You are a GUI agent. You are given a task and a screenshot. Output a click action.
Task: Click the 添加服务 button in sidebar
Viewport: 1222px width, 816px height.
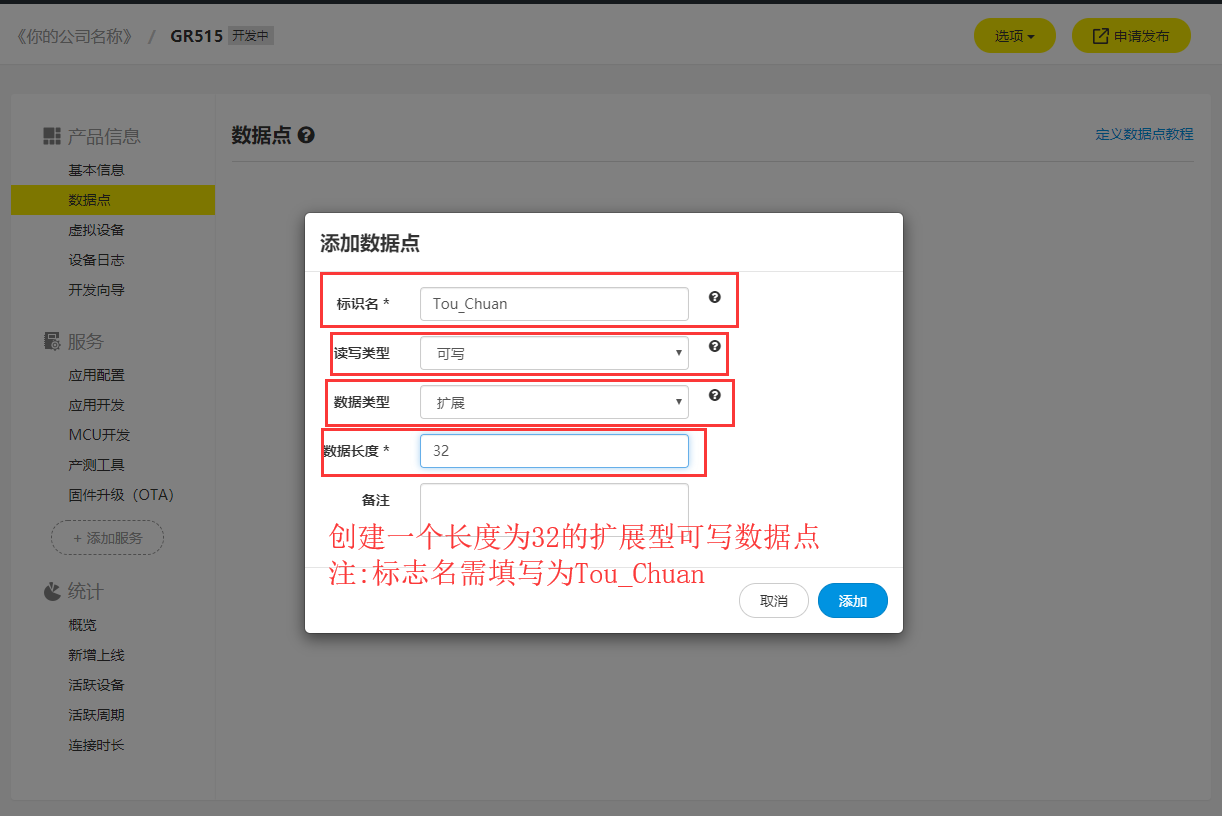[107, 537]
